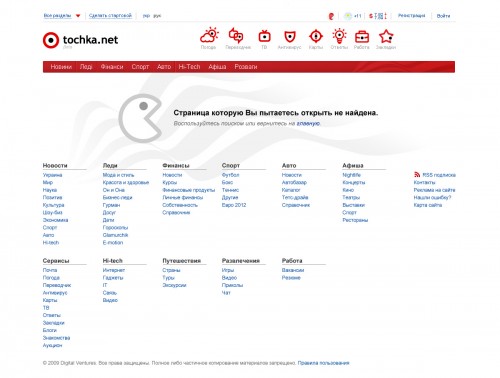500x378 pixels.
Task: Open Glamurchik under Леди
Action: (115, 235)
